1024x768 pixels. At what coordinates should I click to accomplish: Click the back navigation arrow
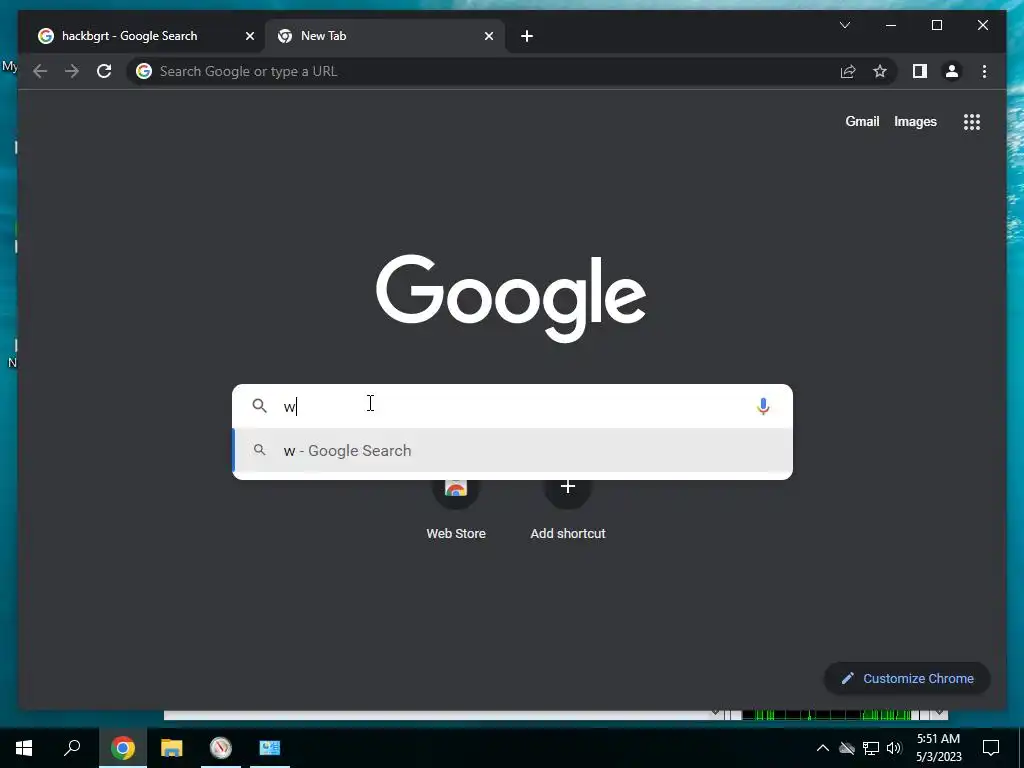(x=40, y=71)
